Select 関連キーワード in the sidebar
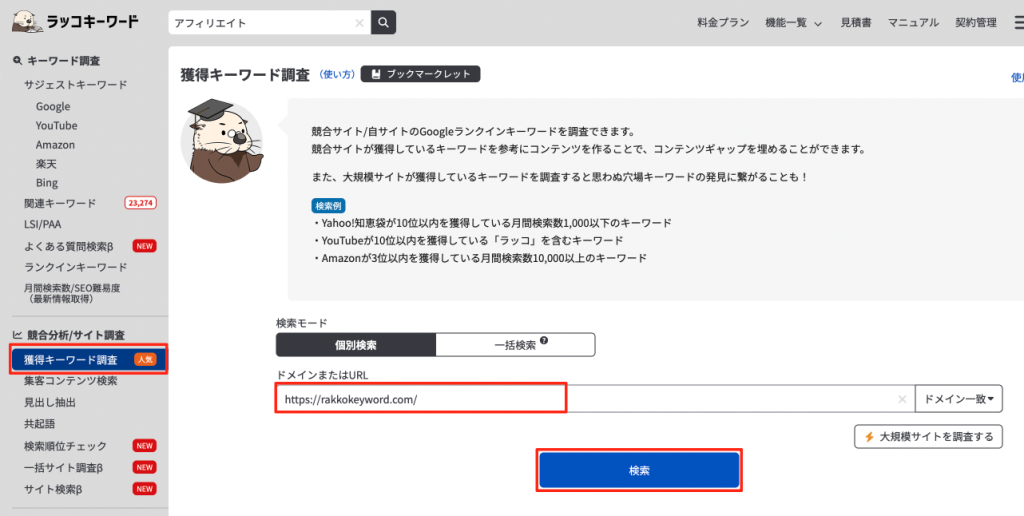Image resolution: width=1024 pixels, height=516 pixels. pos(60,203)
